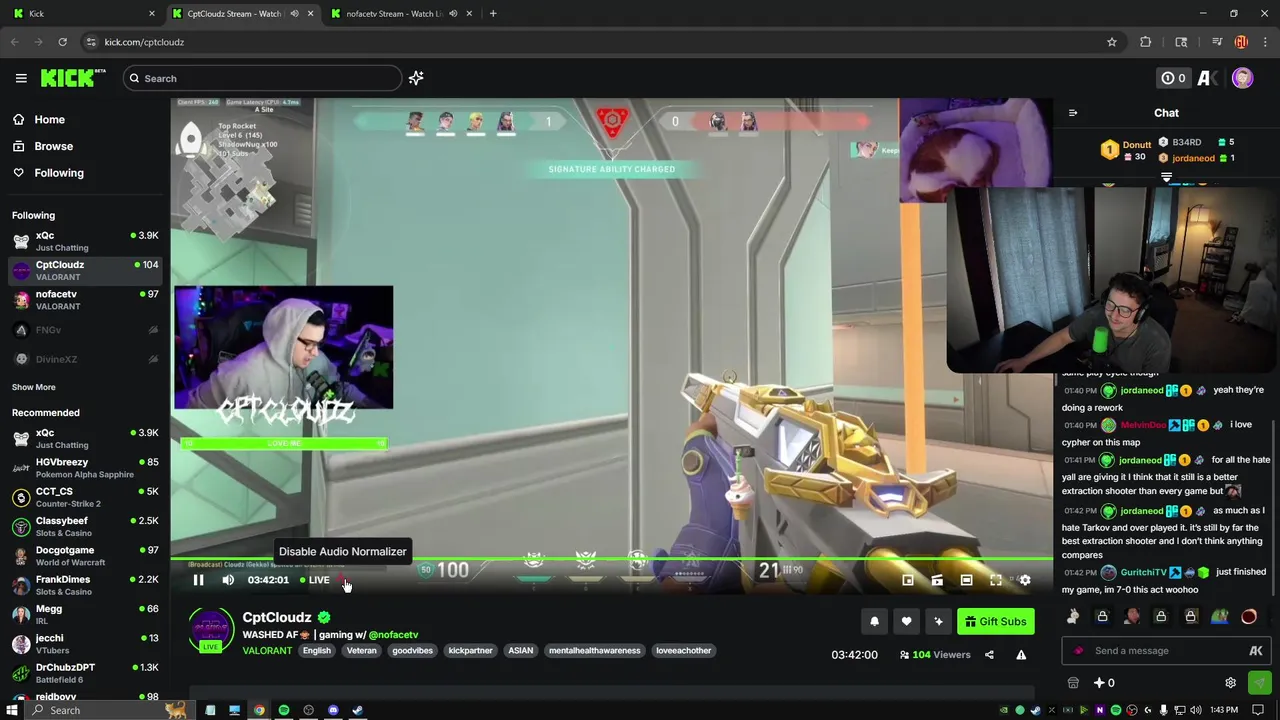1280x720 pixels.
Task: Reload the page
Action: coord(62,42)
